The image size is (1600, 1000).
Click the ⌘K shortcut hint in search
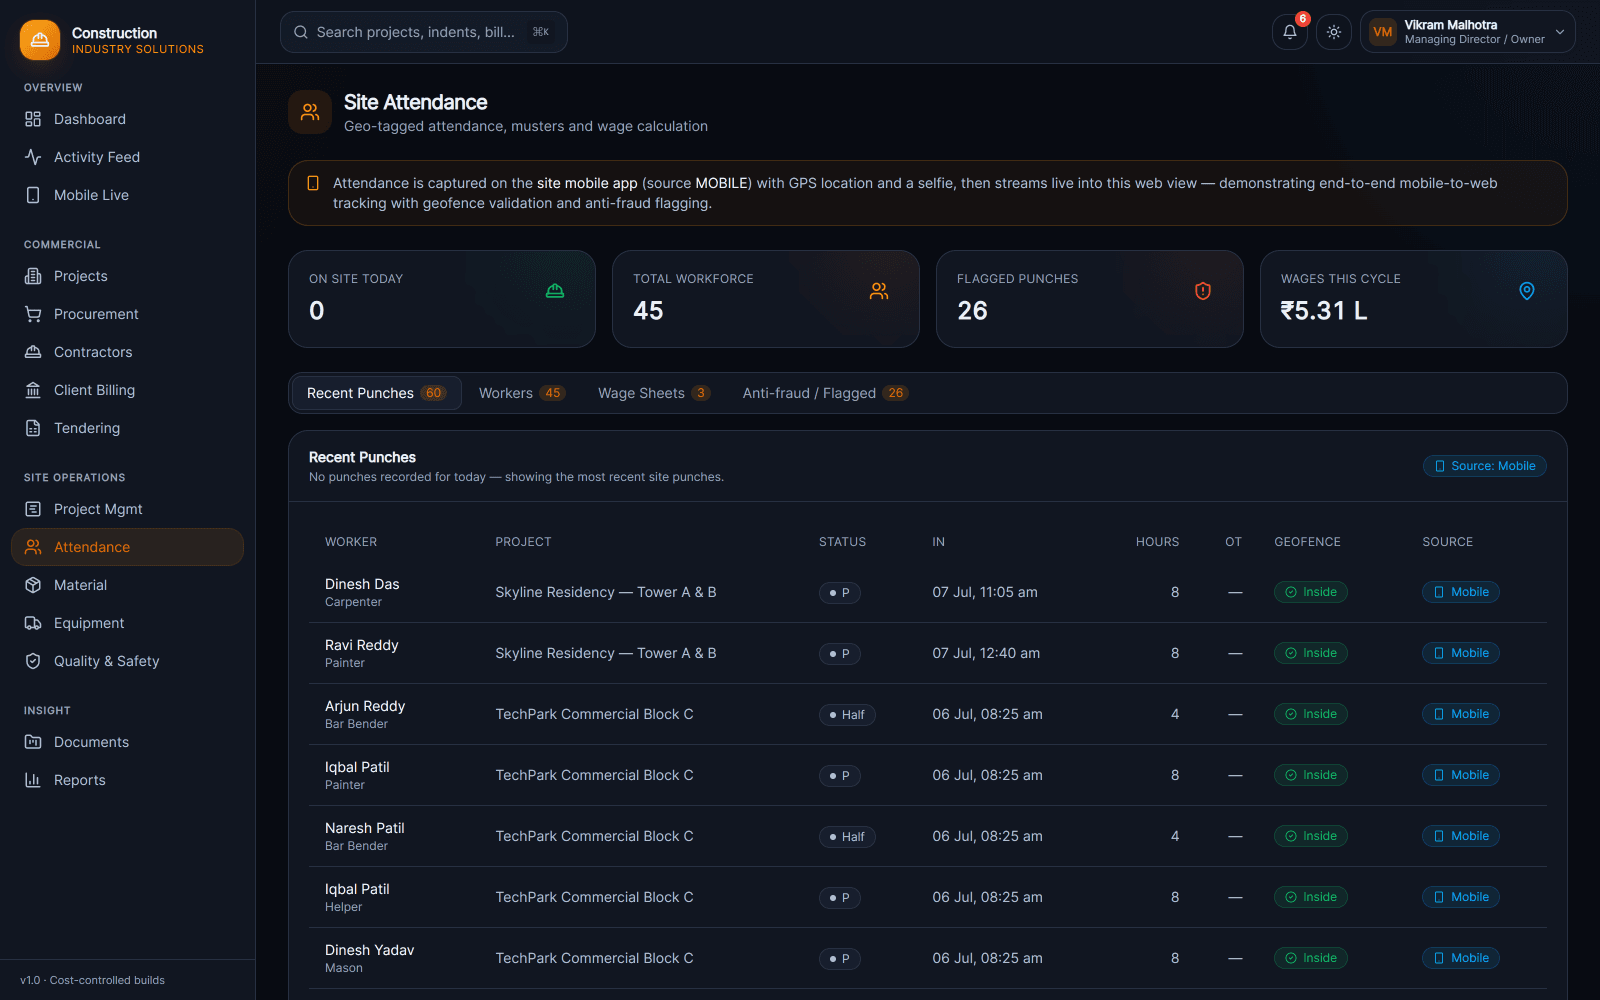coord(541,32)
